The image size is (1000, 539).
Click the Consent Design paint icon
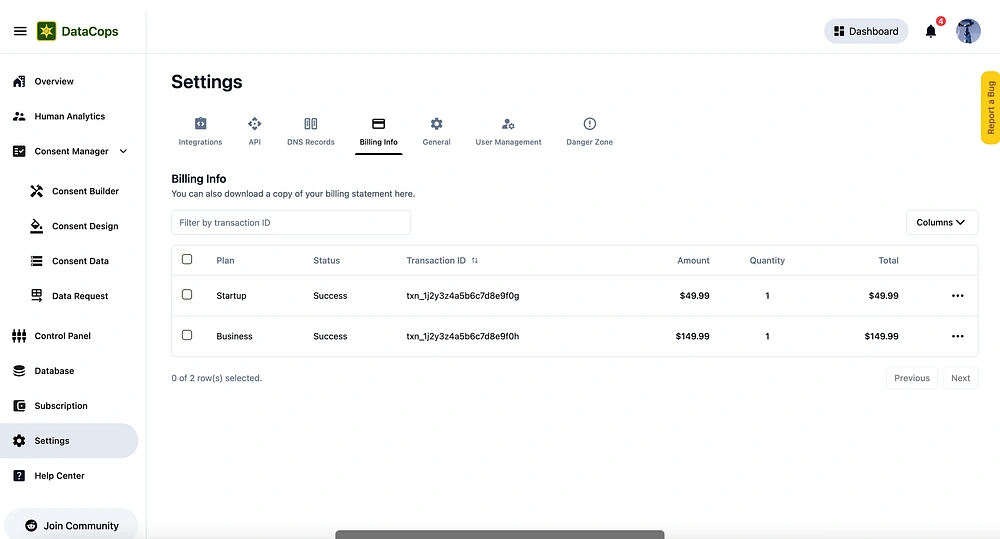tap(36, 226)
